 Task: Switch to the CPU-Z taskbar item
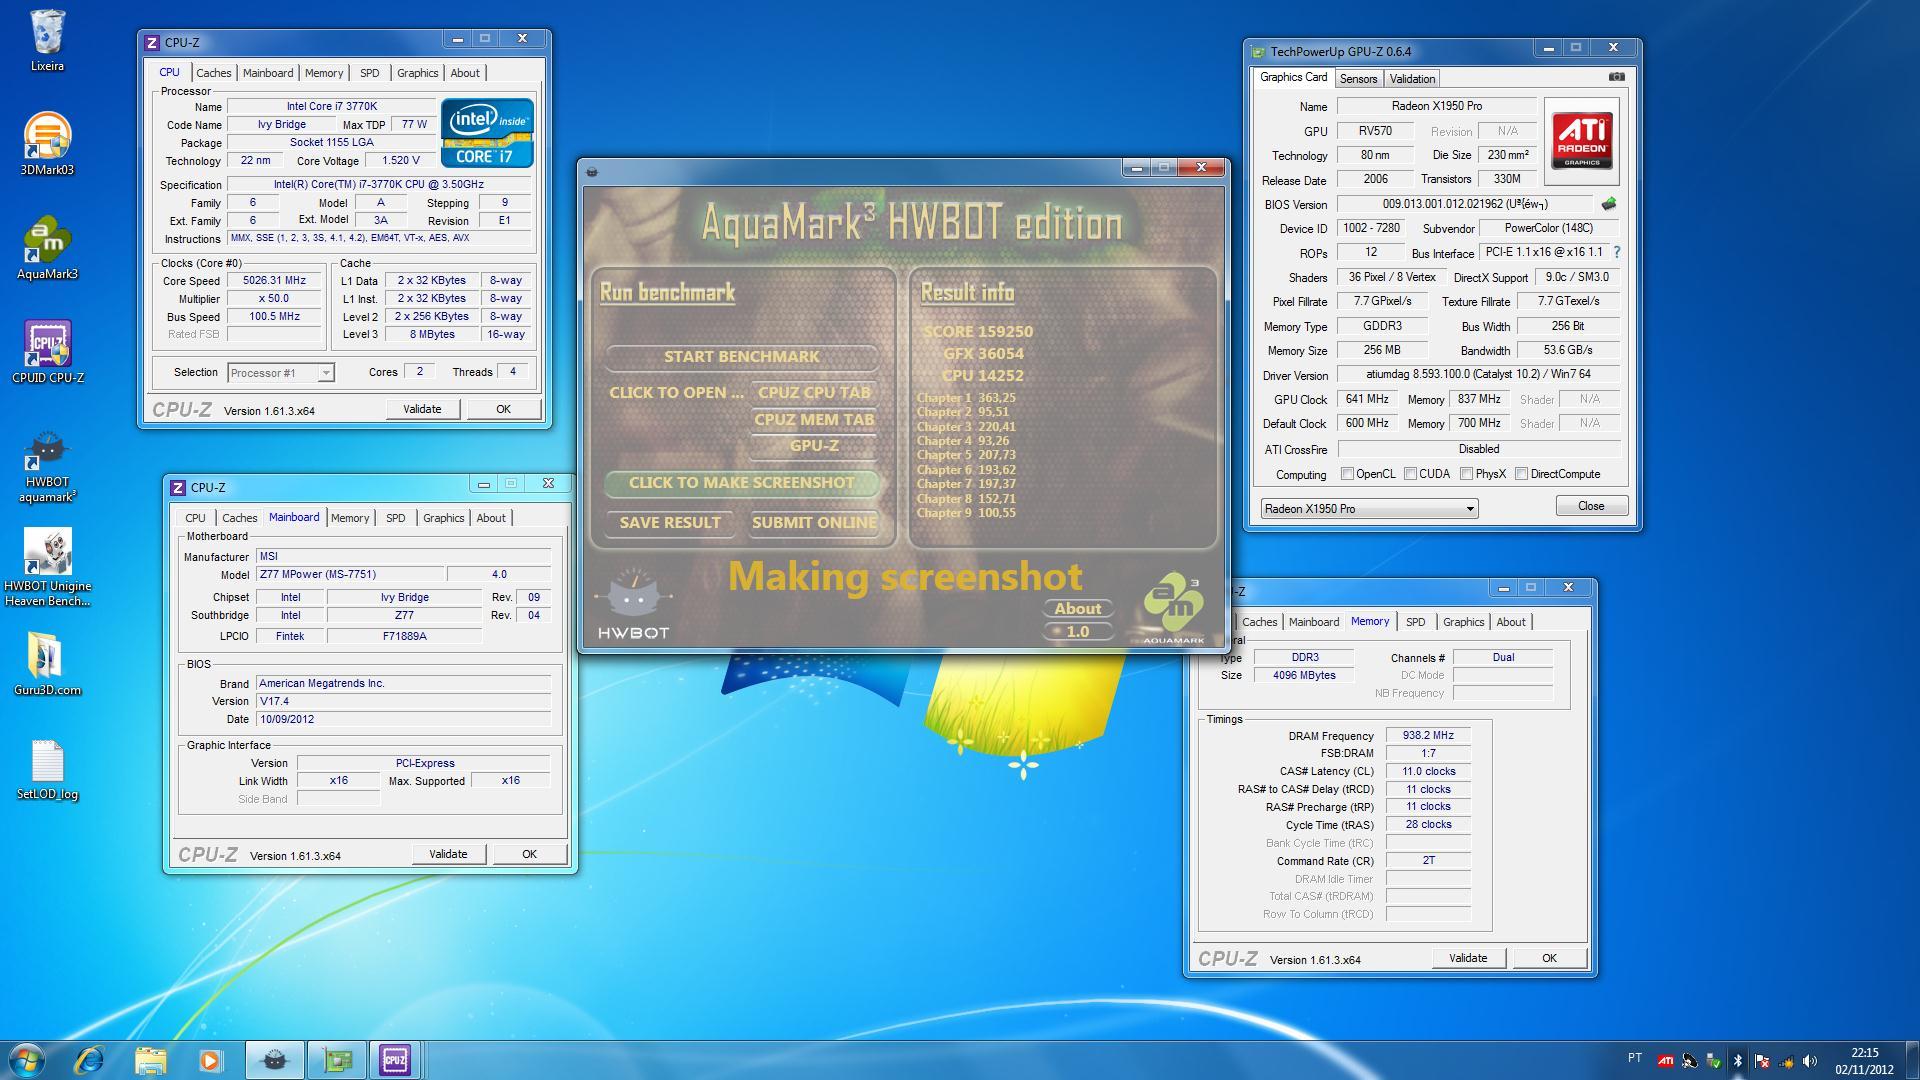(x=395, y=1060)
